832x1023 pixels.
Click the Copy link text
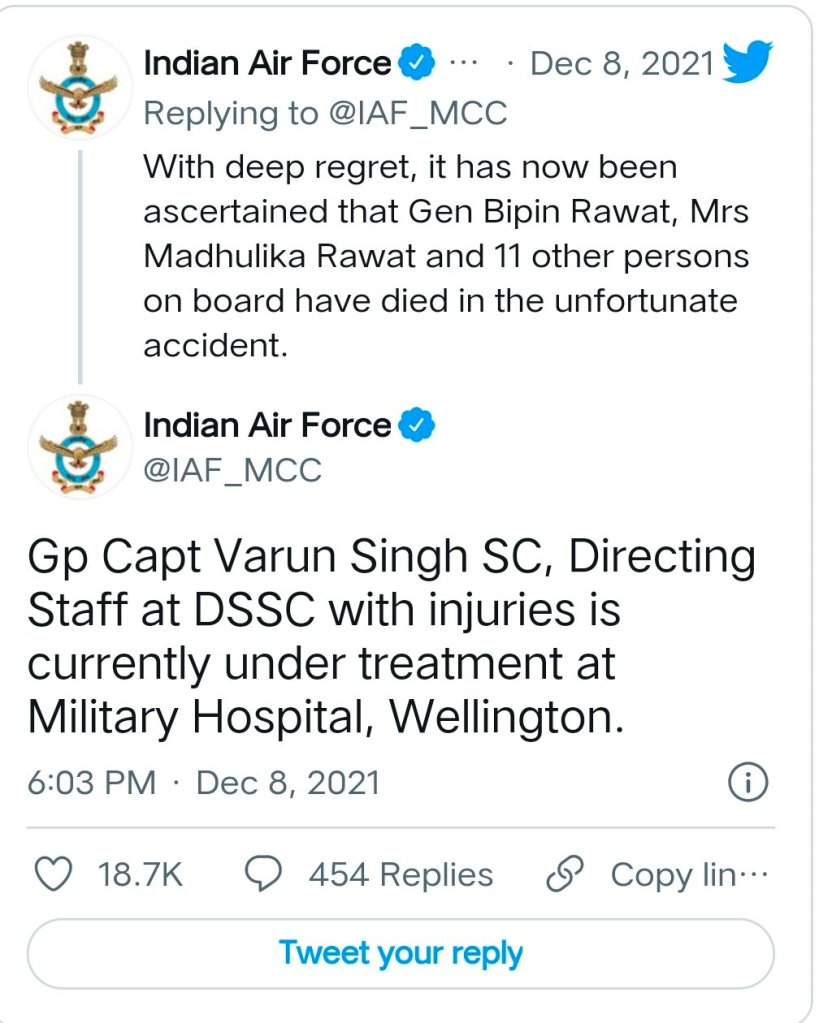pyautogui.click(x=675, y=874)
